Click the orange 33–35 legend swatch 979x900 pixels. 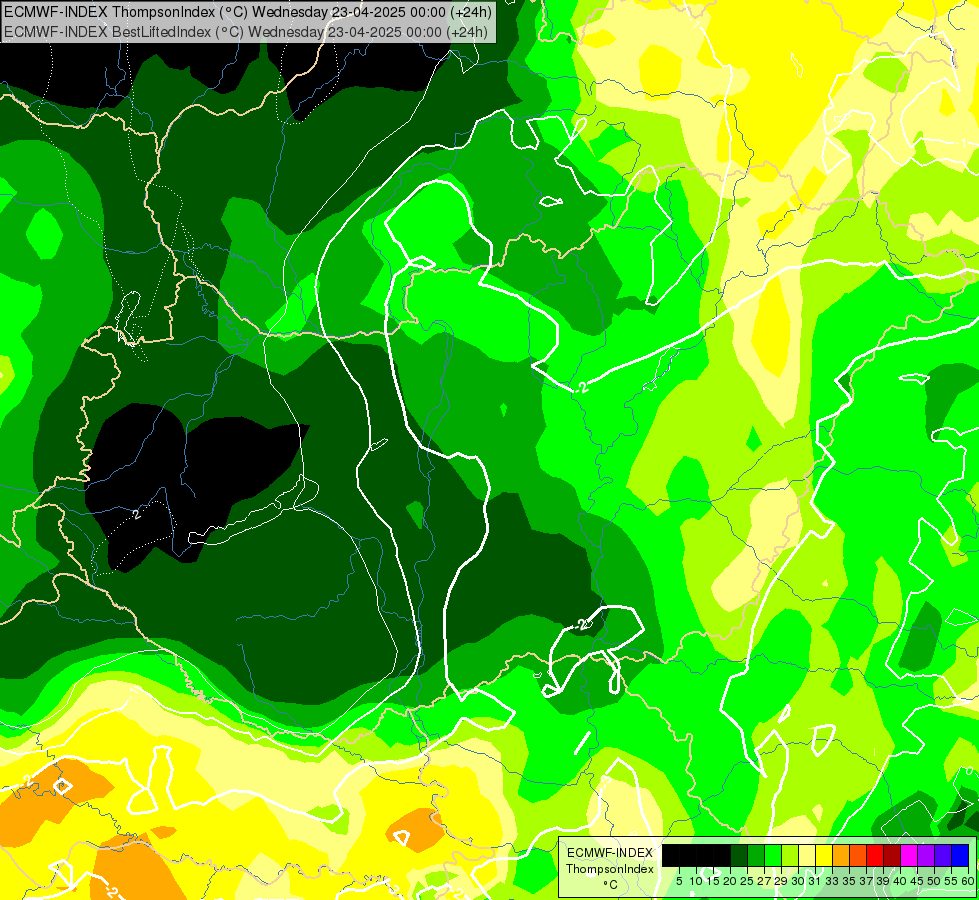pyautogui.click(x=841, y=855)
